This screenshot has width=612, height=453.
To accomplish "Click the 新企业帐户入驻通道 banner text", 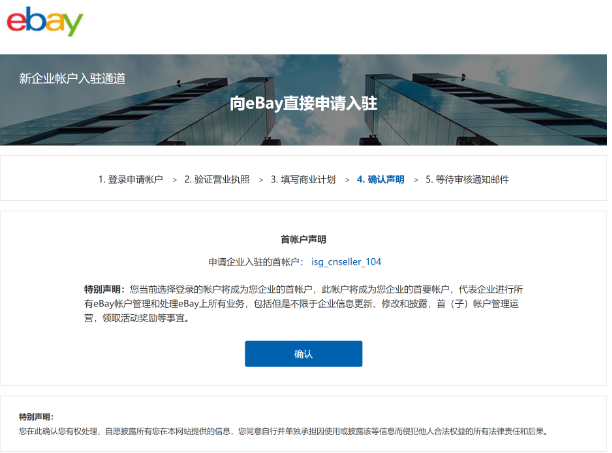I will [72, 78].
